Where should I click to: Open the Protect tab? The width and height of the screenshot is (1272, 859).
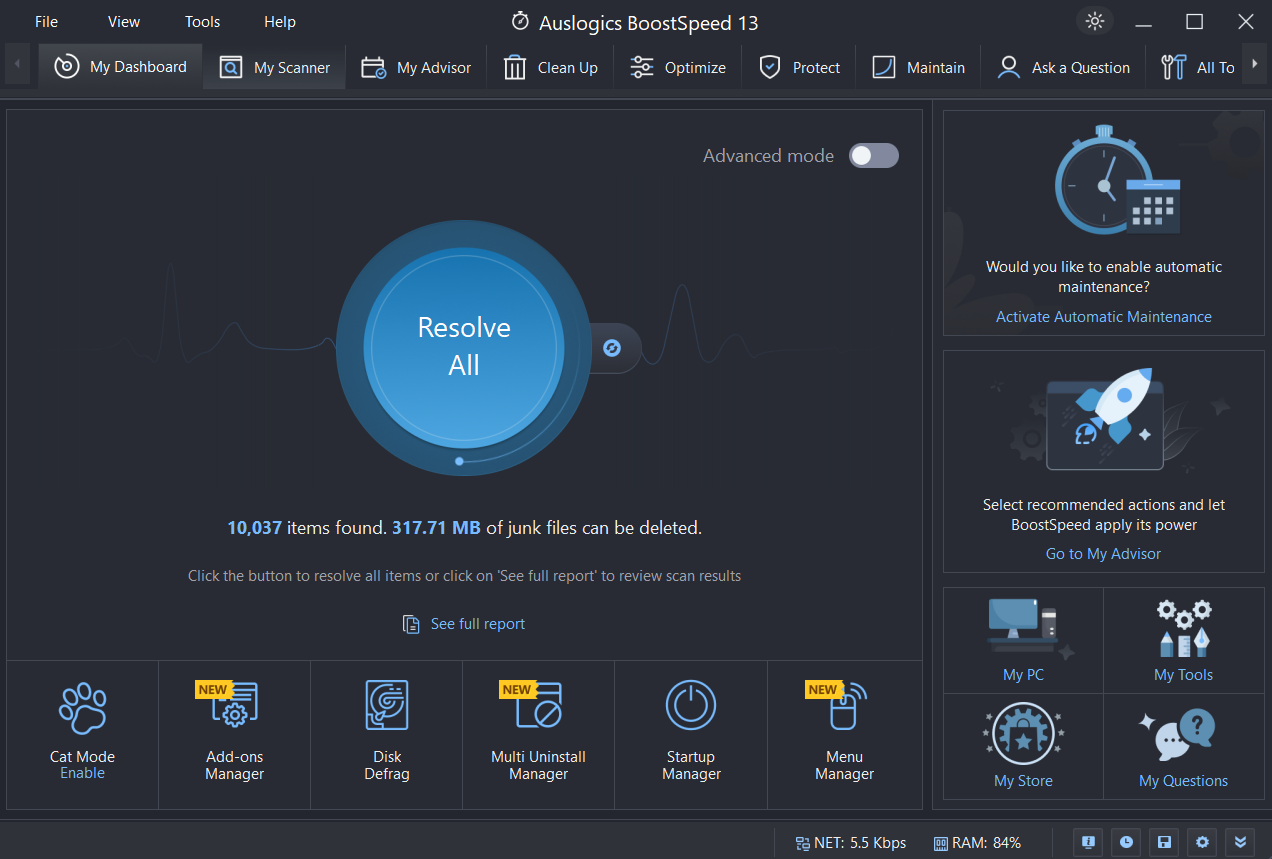pyautogui.click(x=799, y=67)
